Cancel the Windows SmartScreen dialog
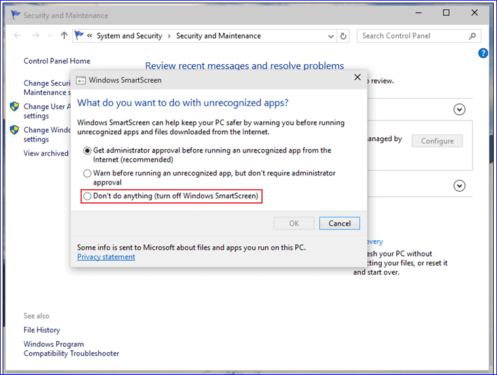The width and height of the screenshot is (497, 375). click(339, 223)
